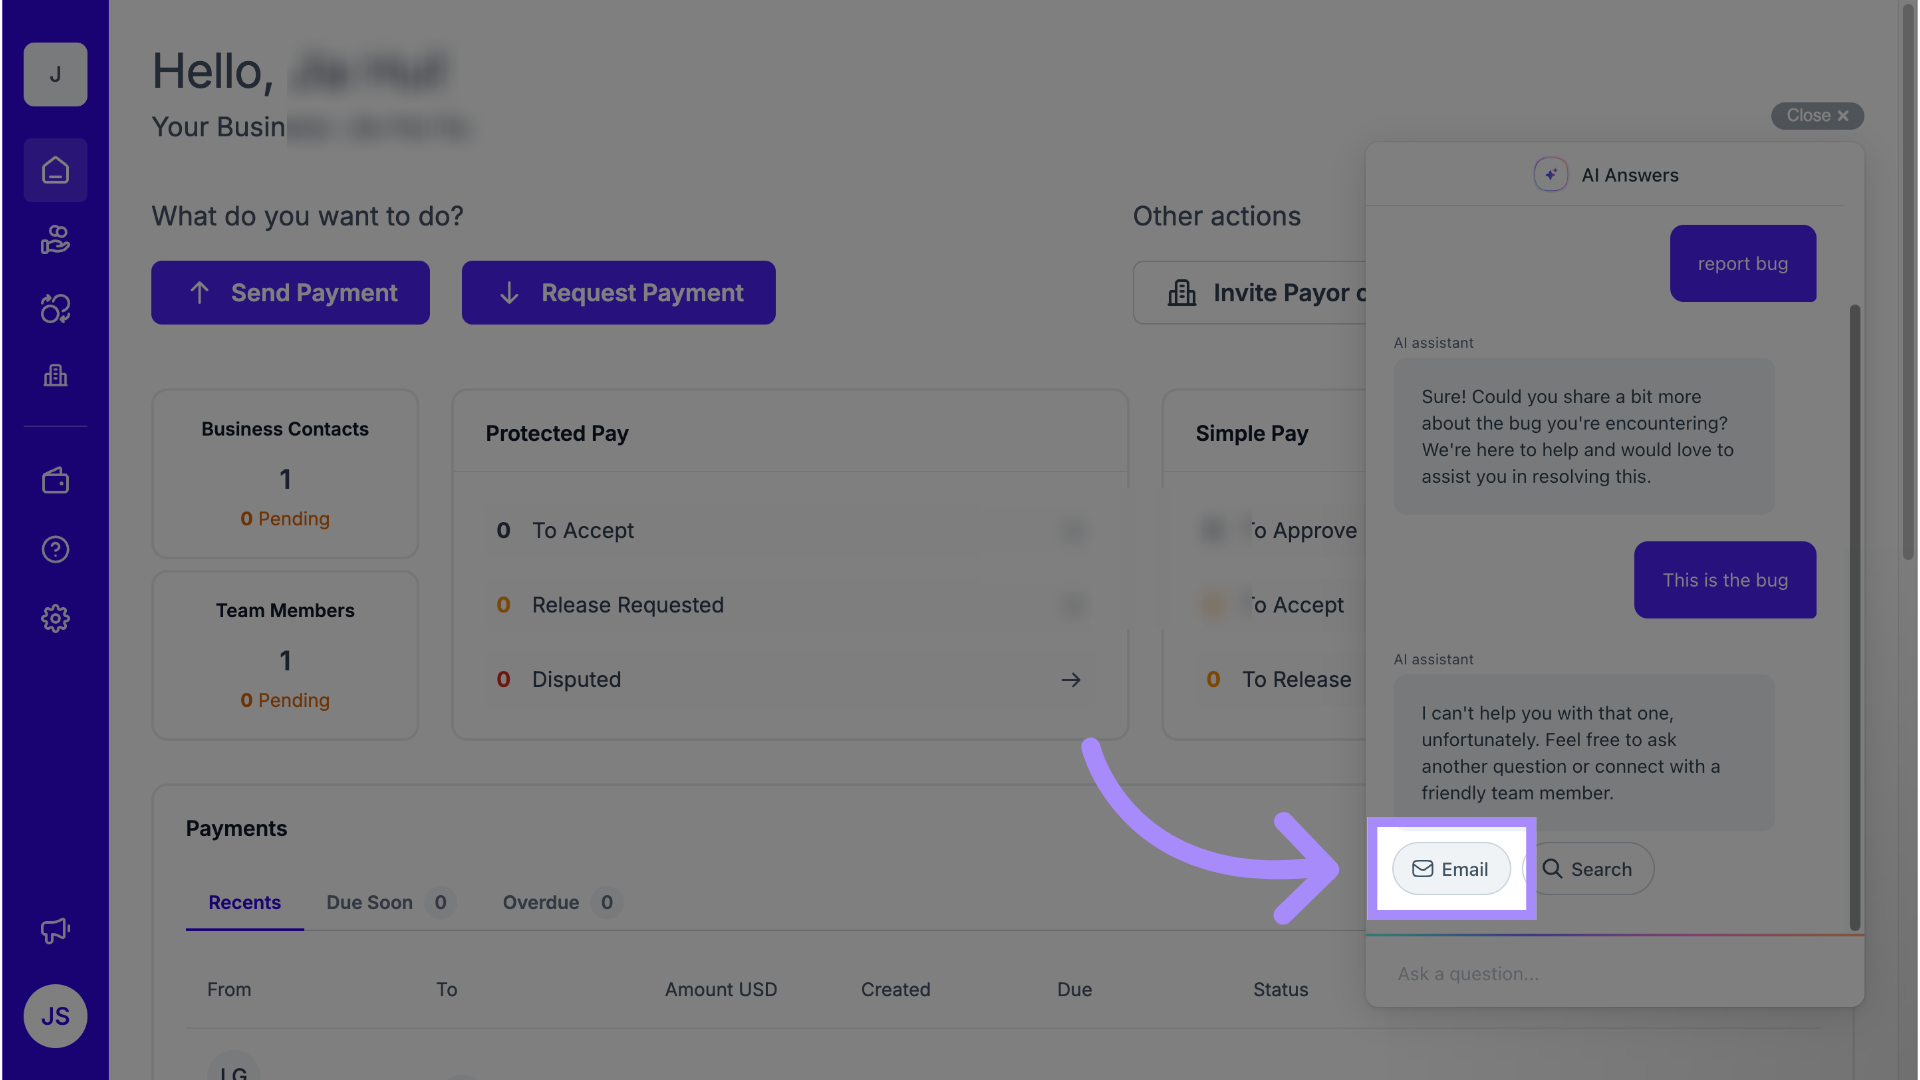Click the Email button in chat

[x=1450, y=869]
